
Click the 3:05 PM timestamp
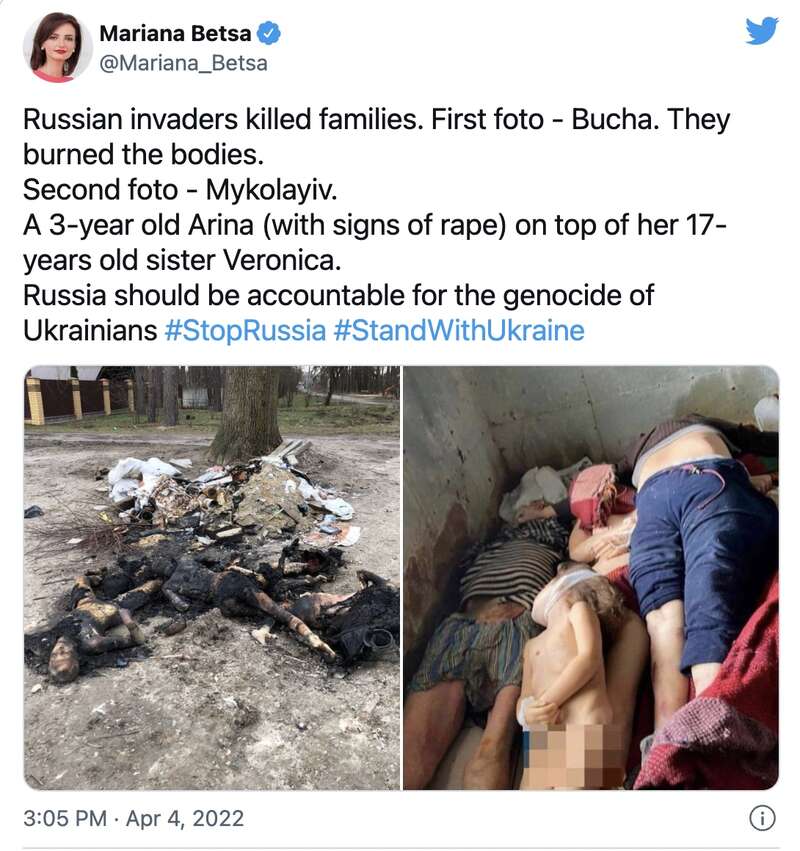tap(65, 818)
